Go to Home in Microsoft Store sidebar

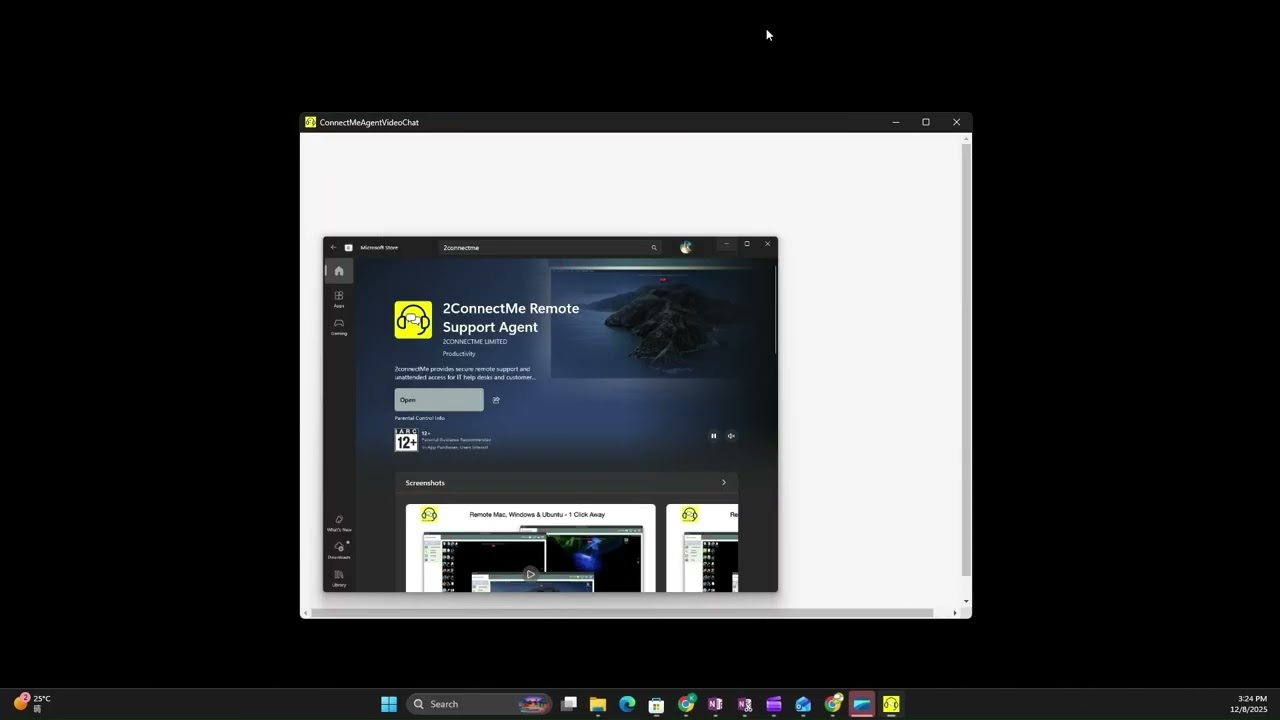coord(339,271)
